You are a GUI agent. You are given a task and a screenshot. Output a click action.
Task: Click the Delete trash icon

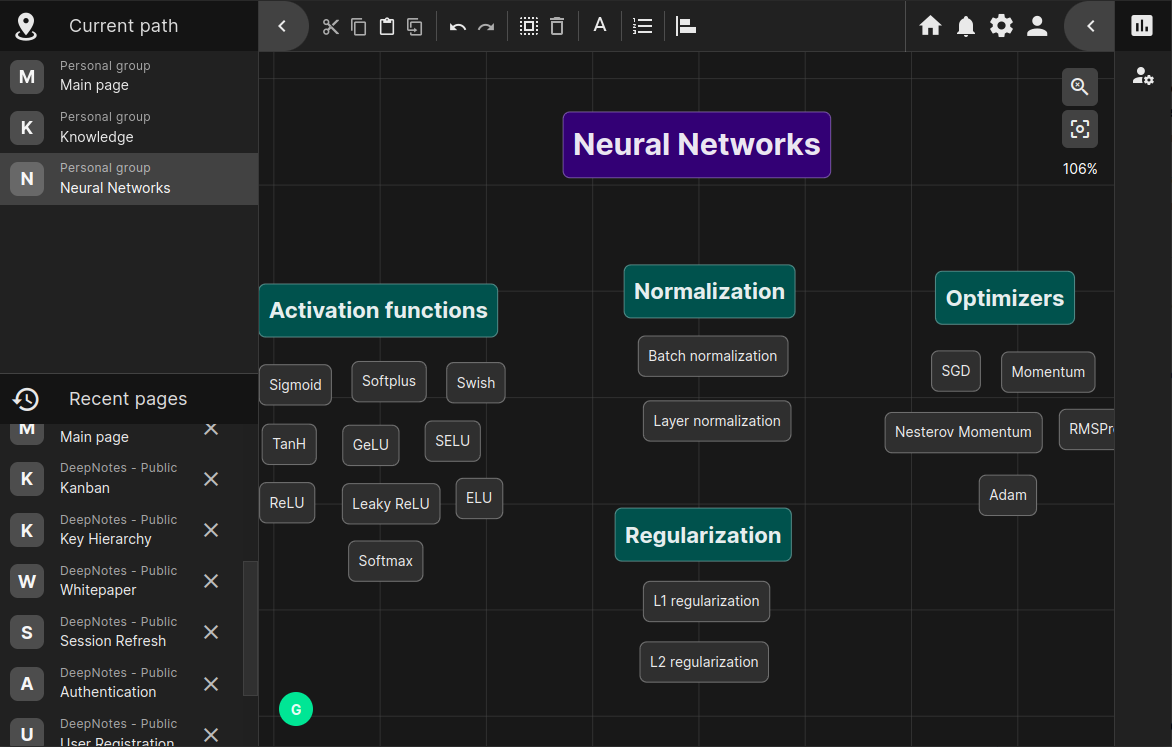(557, 27)
